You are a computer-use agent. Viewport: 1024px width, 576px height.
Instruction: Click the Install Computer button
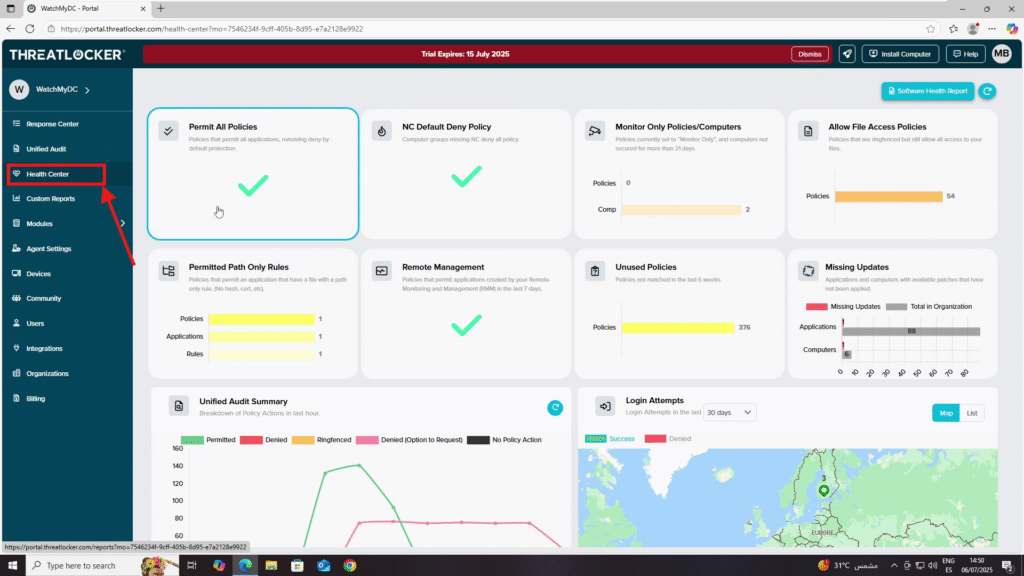(901, 54)
